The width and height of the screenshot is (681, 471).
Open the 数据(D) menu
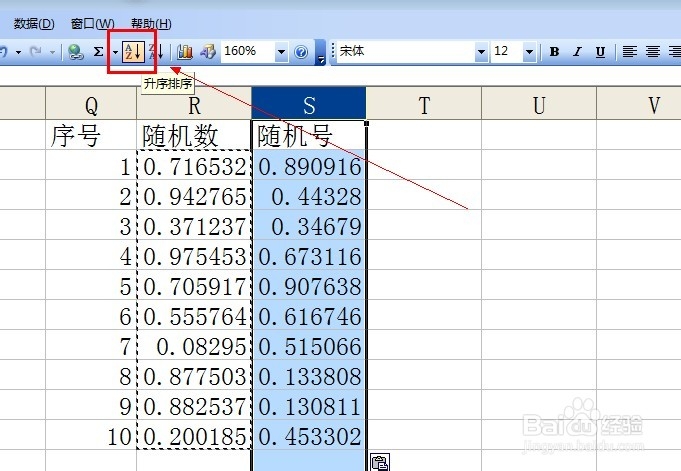point(34,23)
